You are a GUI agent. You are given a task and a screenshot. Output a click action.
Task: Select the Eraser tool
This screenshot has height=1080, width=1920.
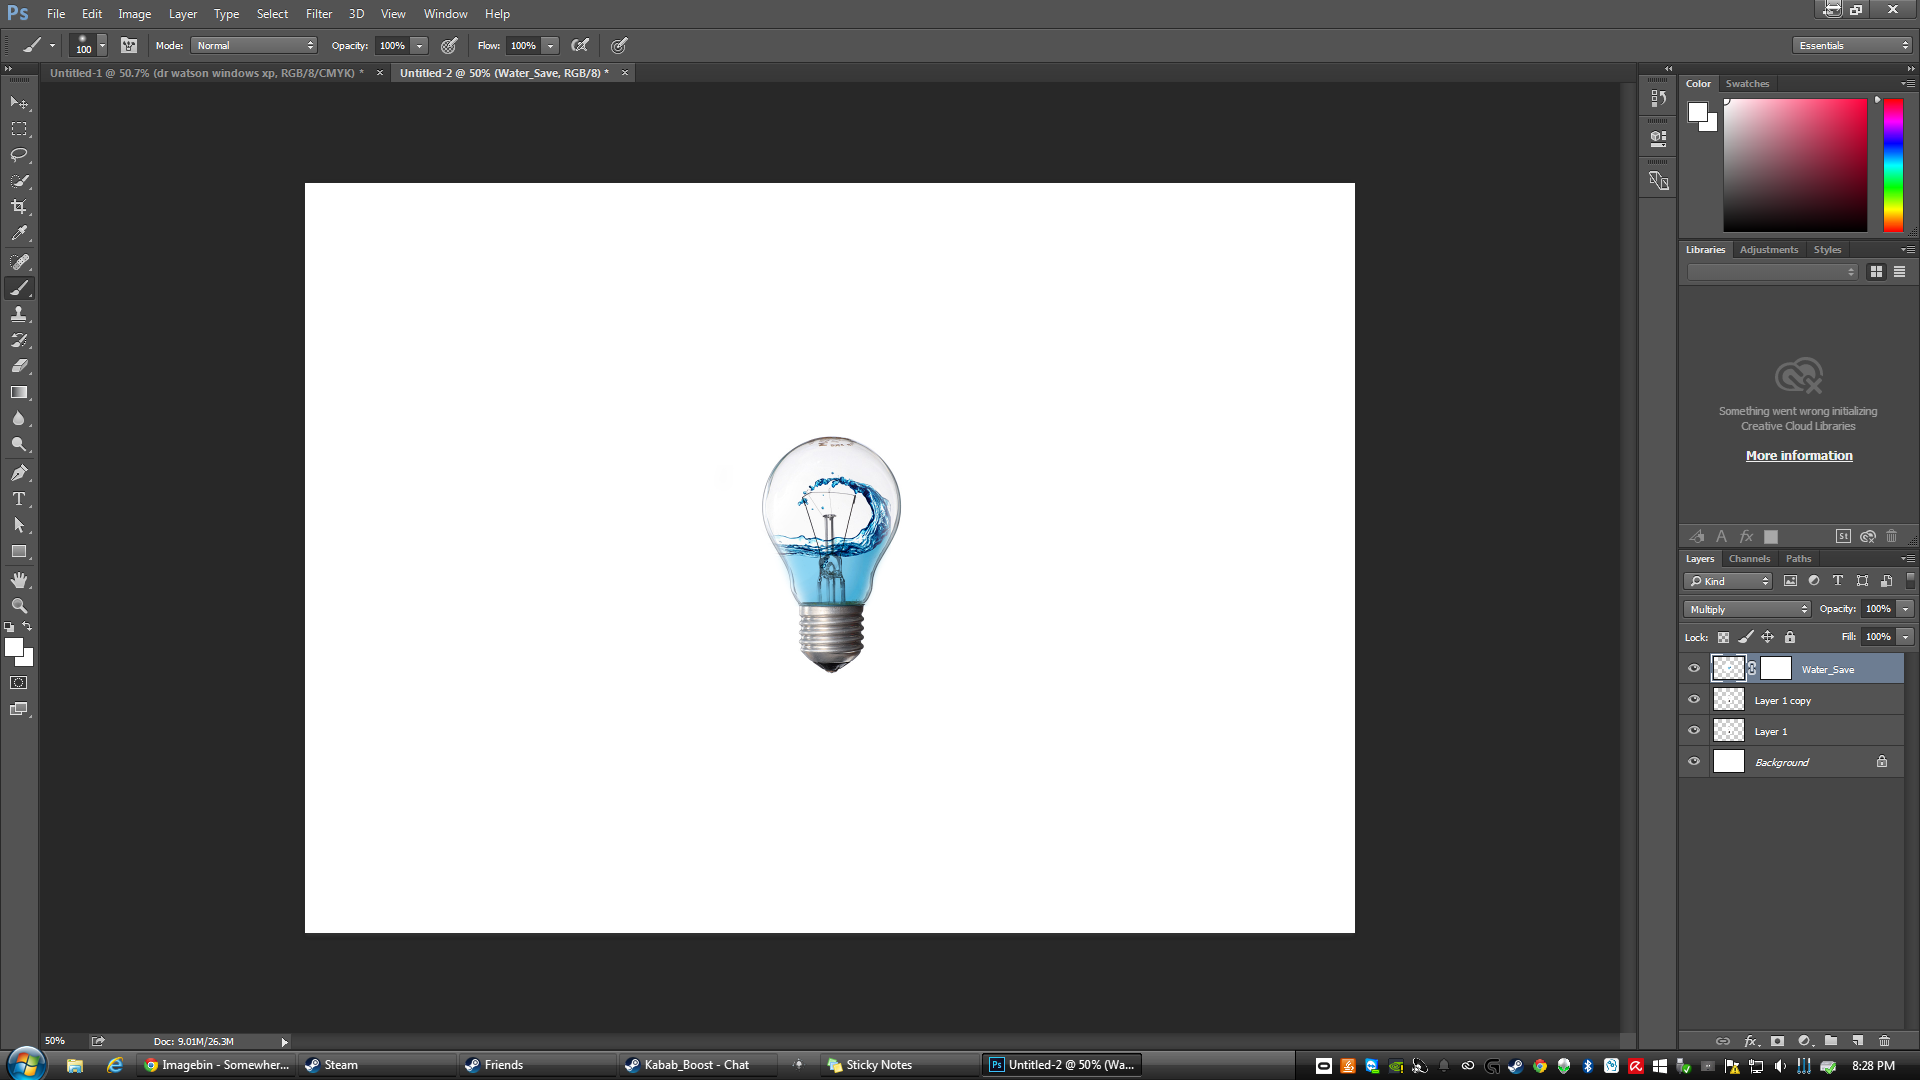(19, 366)
